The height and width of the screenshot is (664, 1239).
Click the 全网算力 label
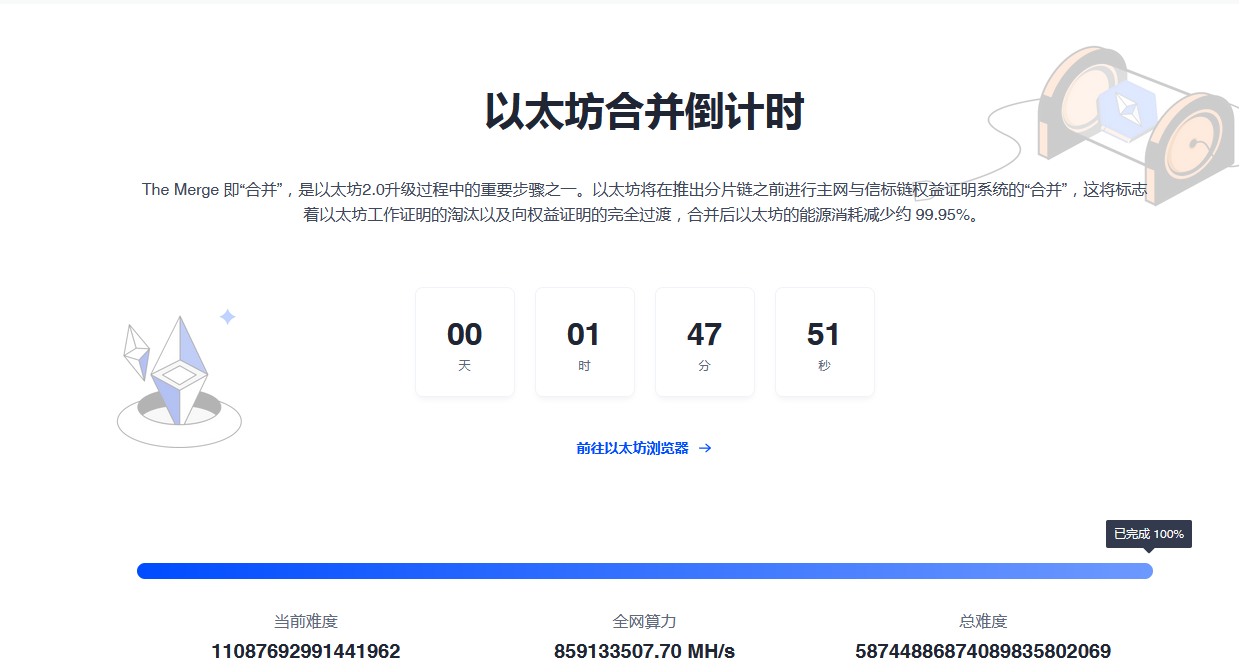click(645, 621)
